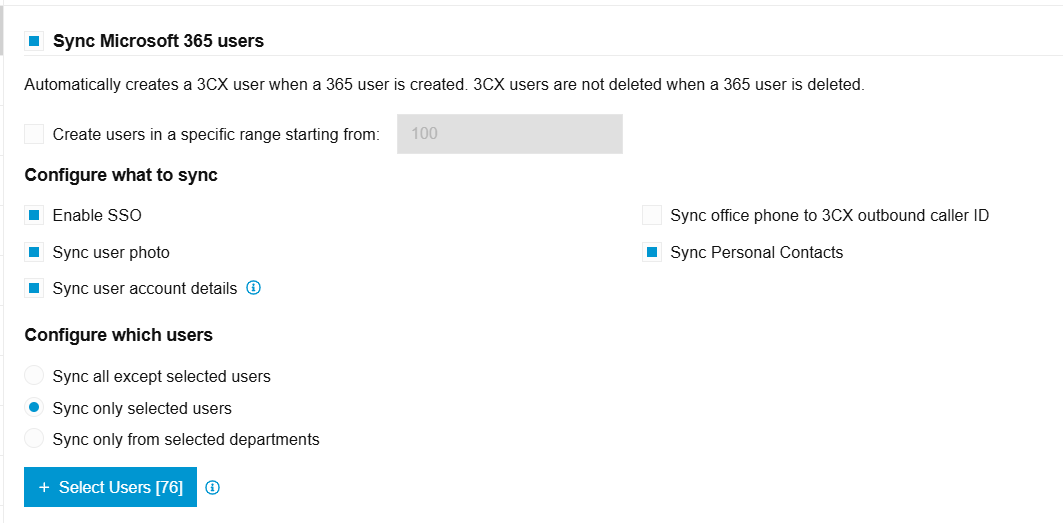
Task: Disable the Sync user photo checkbox
Action: [x=34, y=252]
